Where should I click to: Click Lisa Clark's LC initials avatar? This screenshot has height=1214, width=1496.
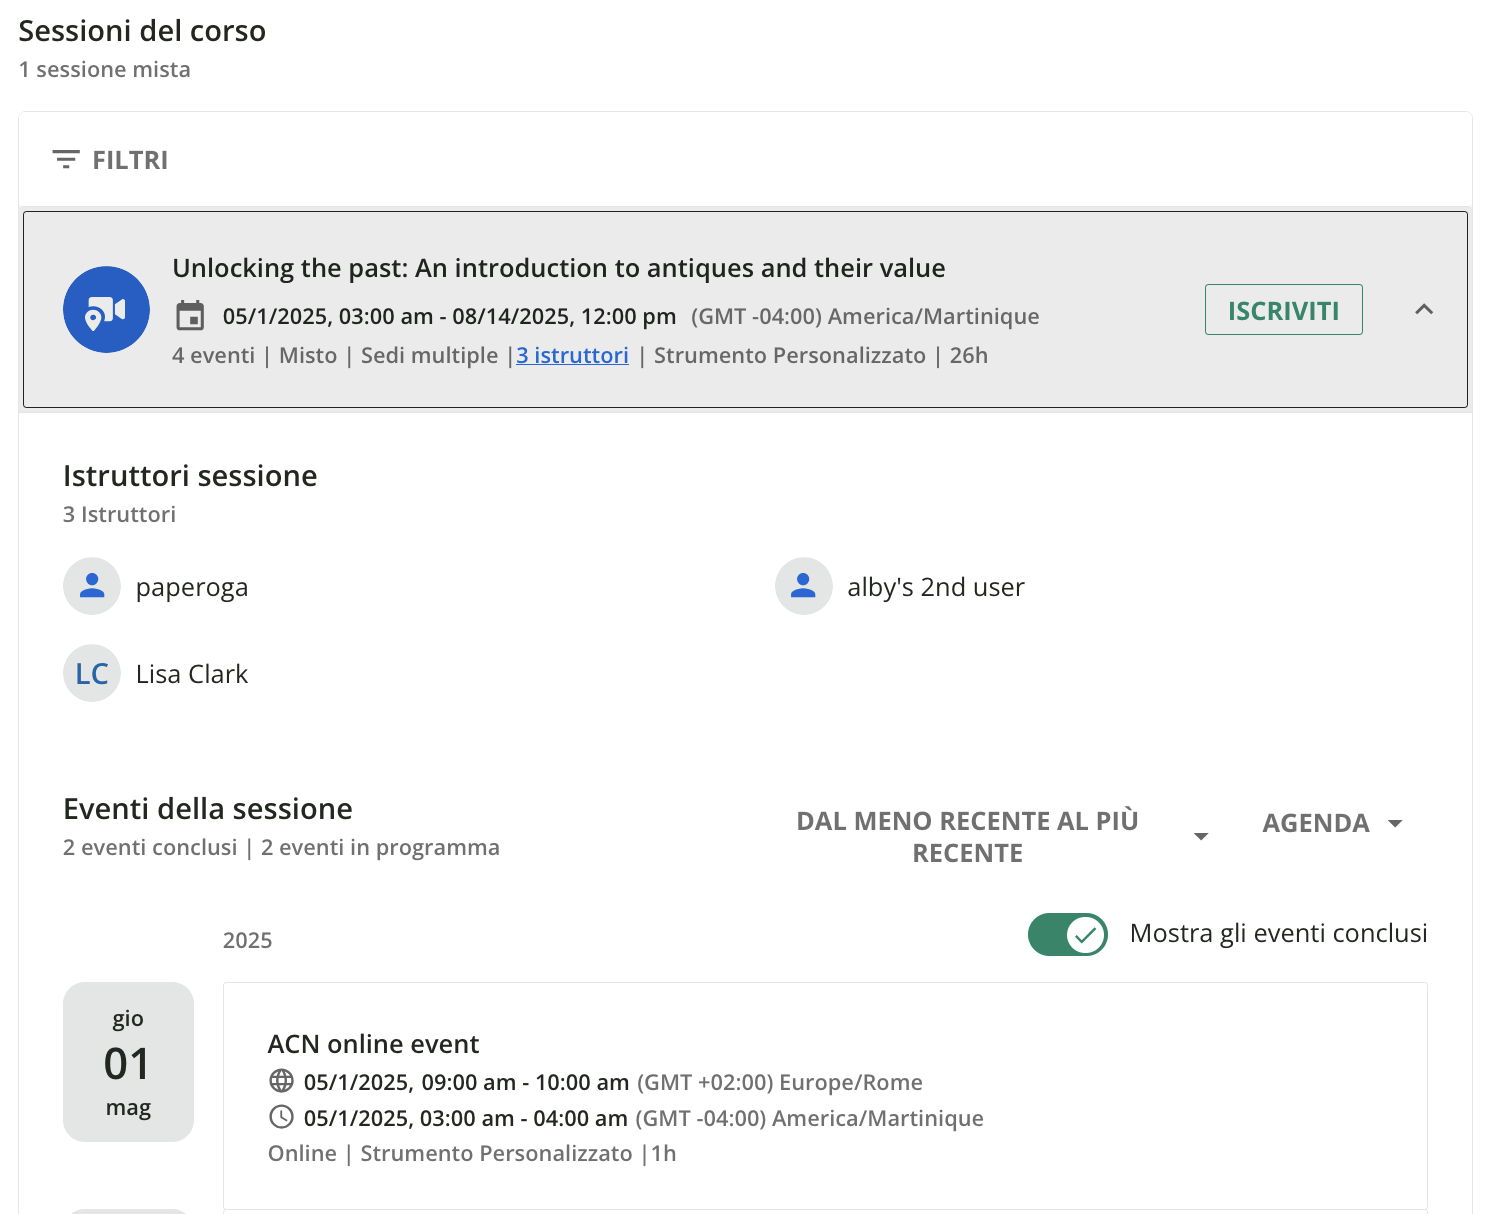click(92, 673)
